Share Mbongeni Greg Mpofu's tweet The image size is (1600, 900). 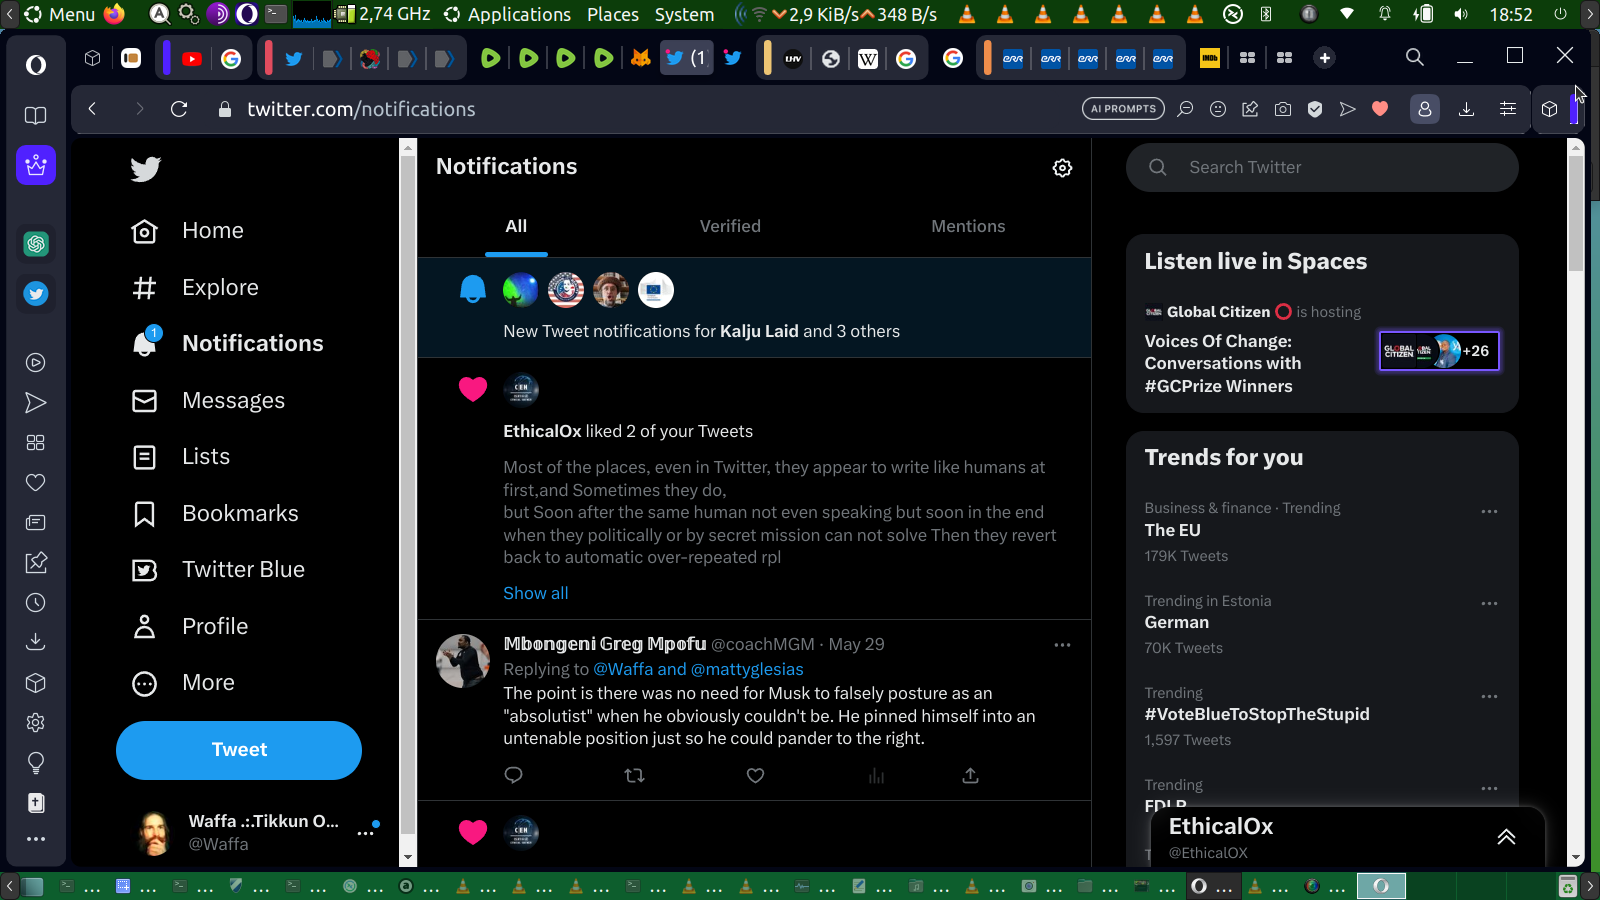pos(970,775)
